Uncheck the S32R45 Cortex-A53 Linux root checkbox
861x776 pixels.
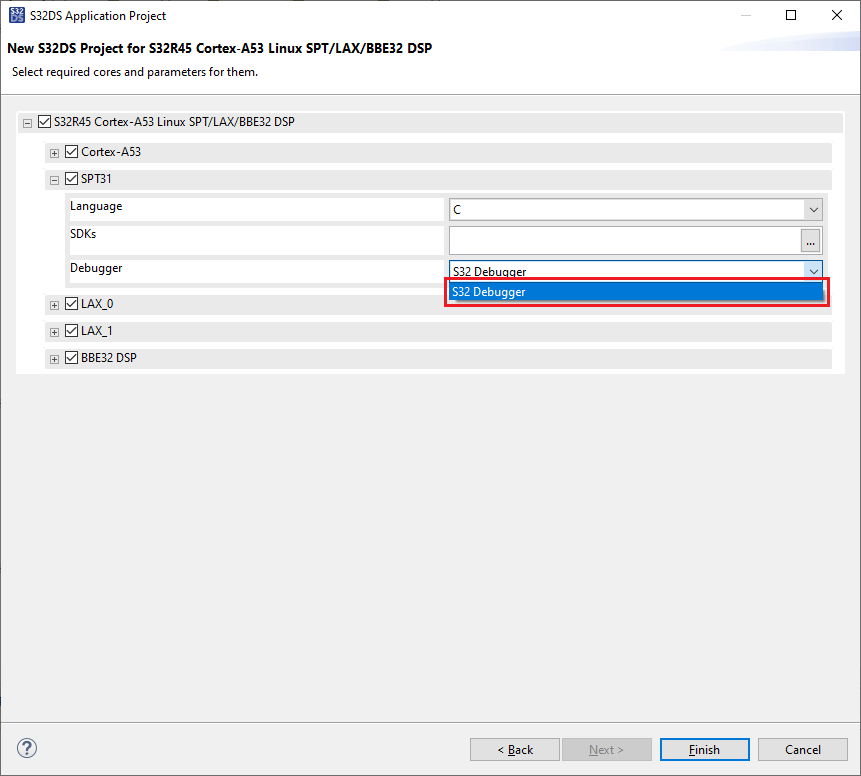tap(44, 121)
